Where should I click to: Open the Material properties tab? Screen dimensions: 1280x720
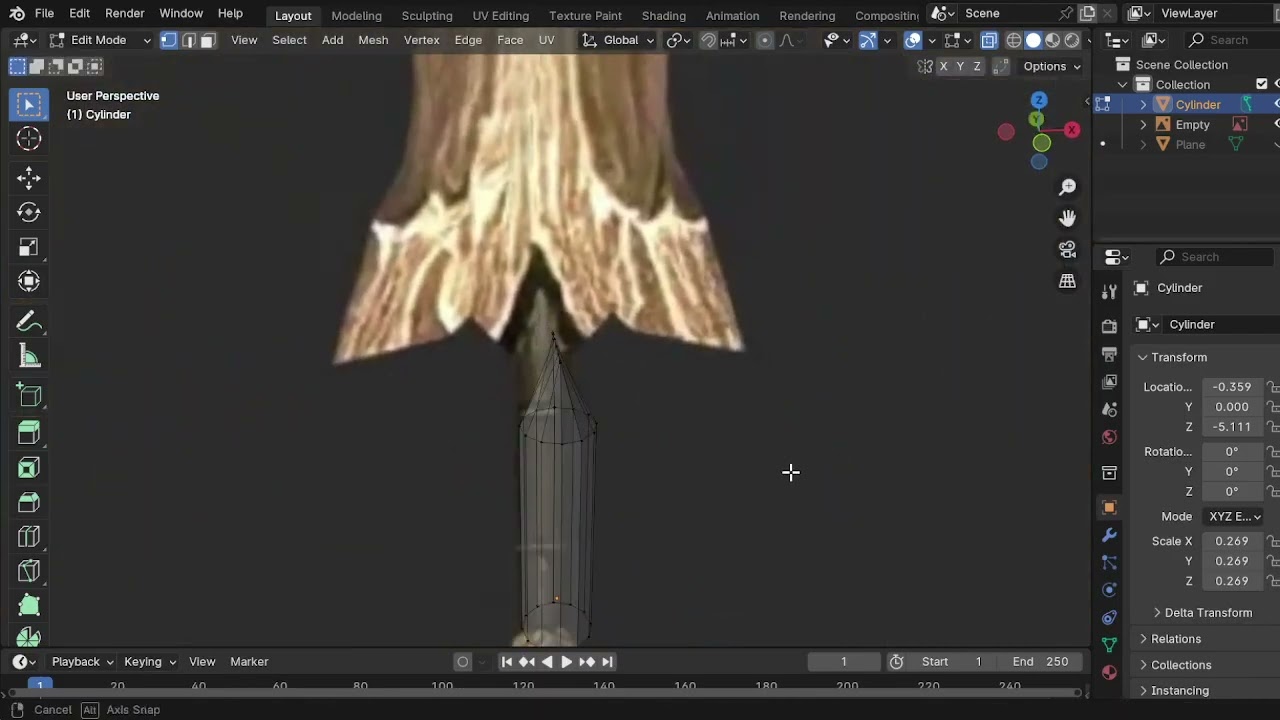click(1109, 672)
